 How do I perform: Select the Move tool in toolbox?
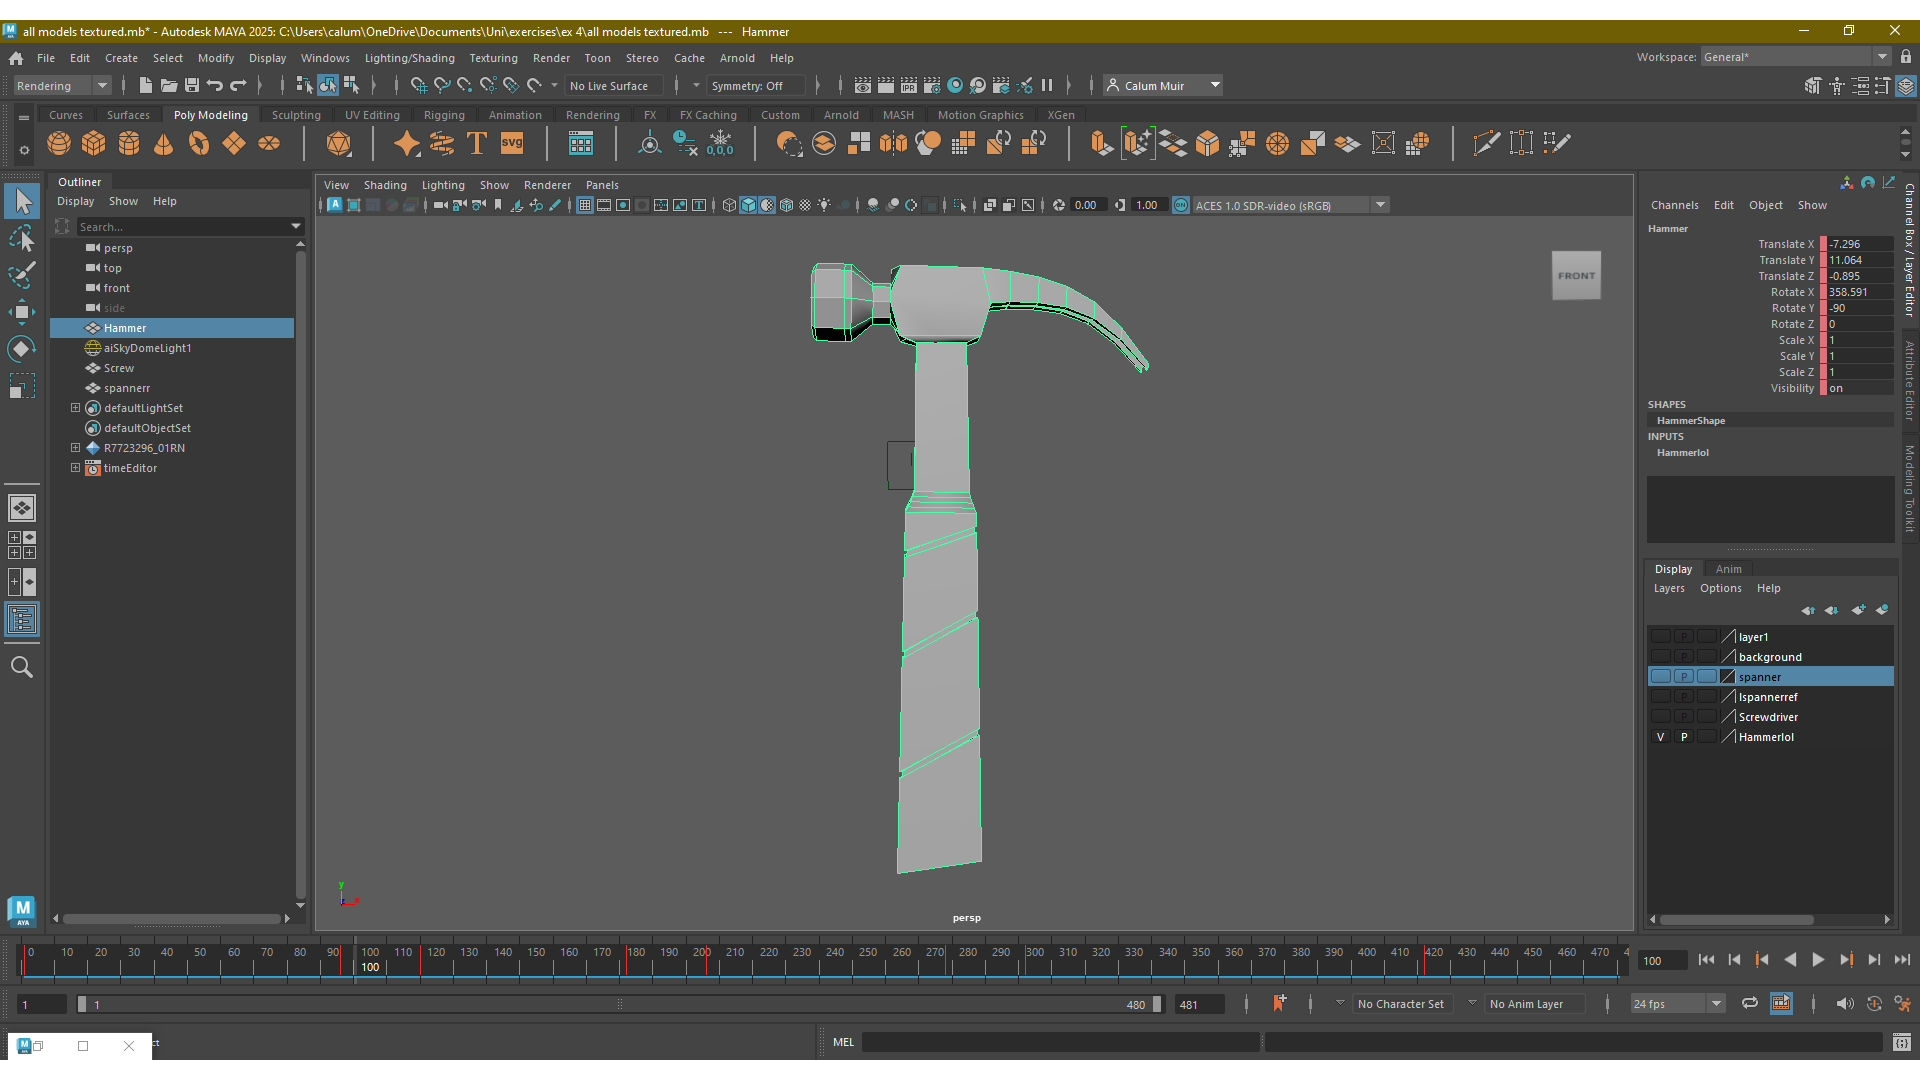pos(22,311)
